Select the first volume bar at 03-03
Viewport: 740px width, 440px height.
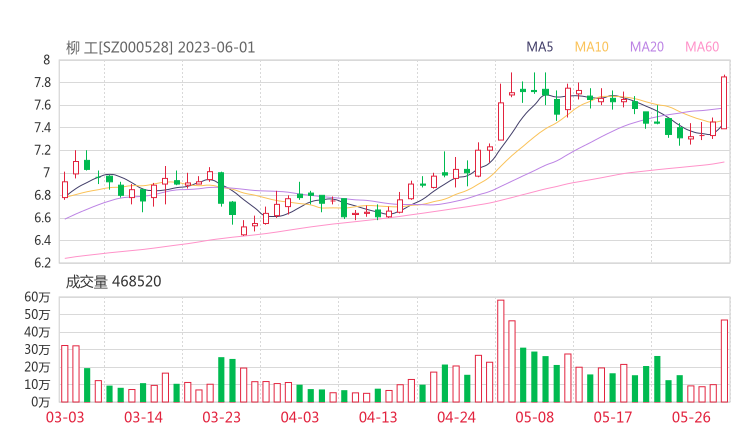(x=65, y=374)
